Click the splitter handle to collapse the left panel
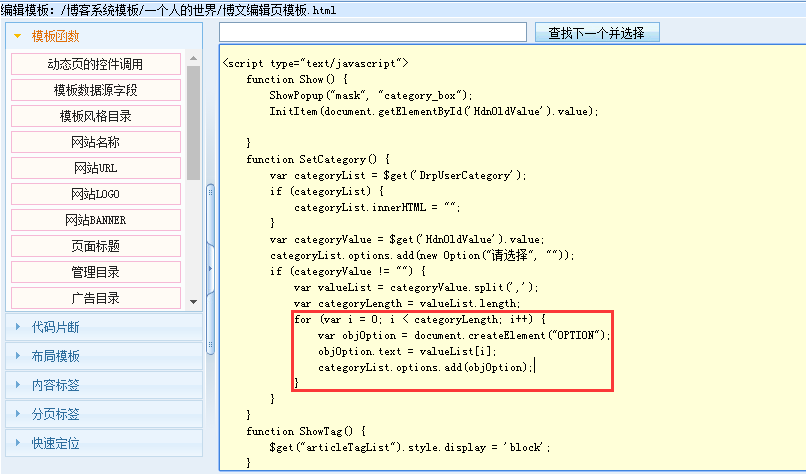 coord(210,267)
